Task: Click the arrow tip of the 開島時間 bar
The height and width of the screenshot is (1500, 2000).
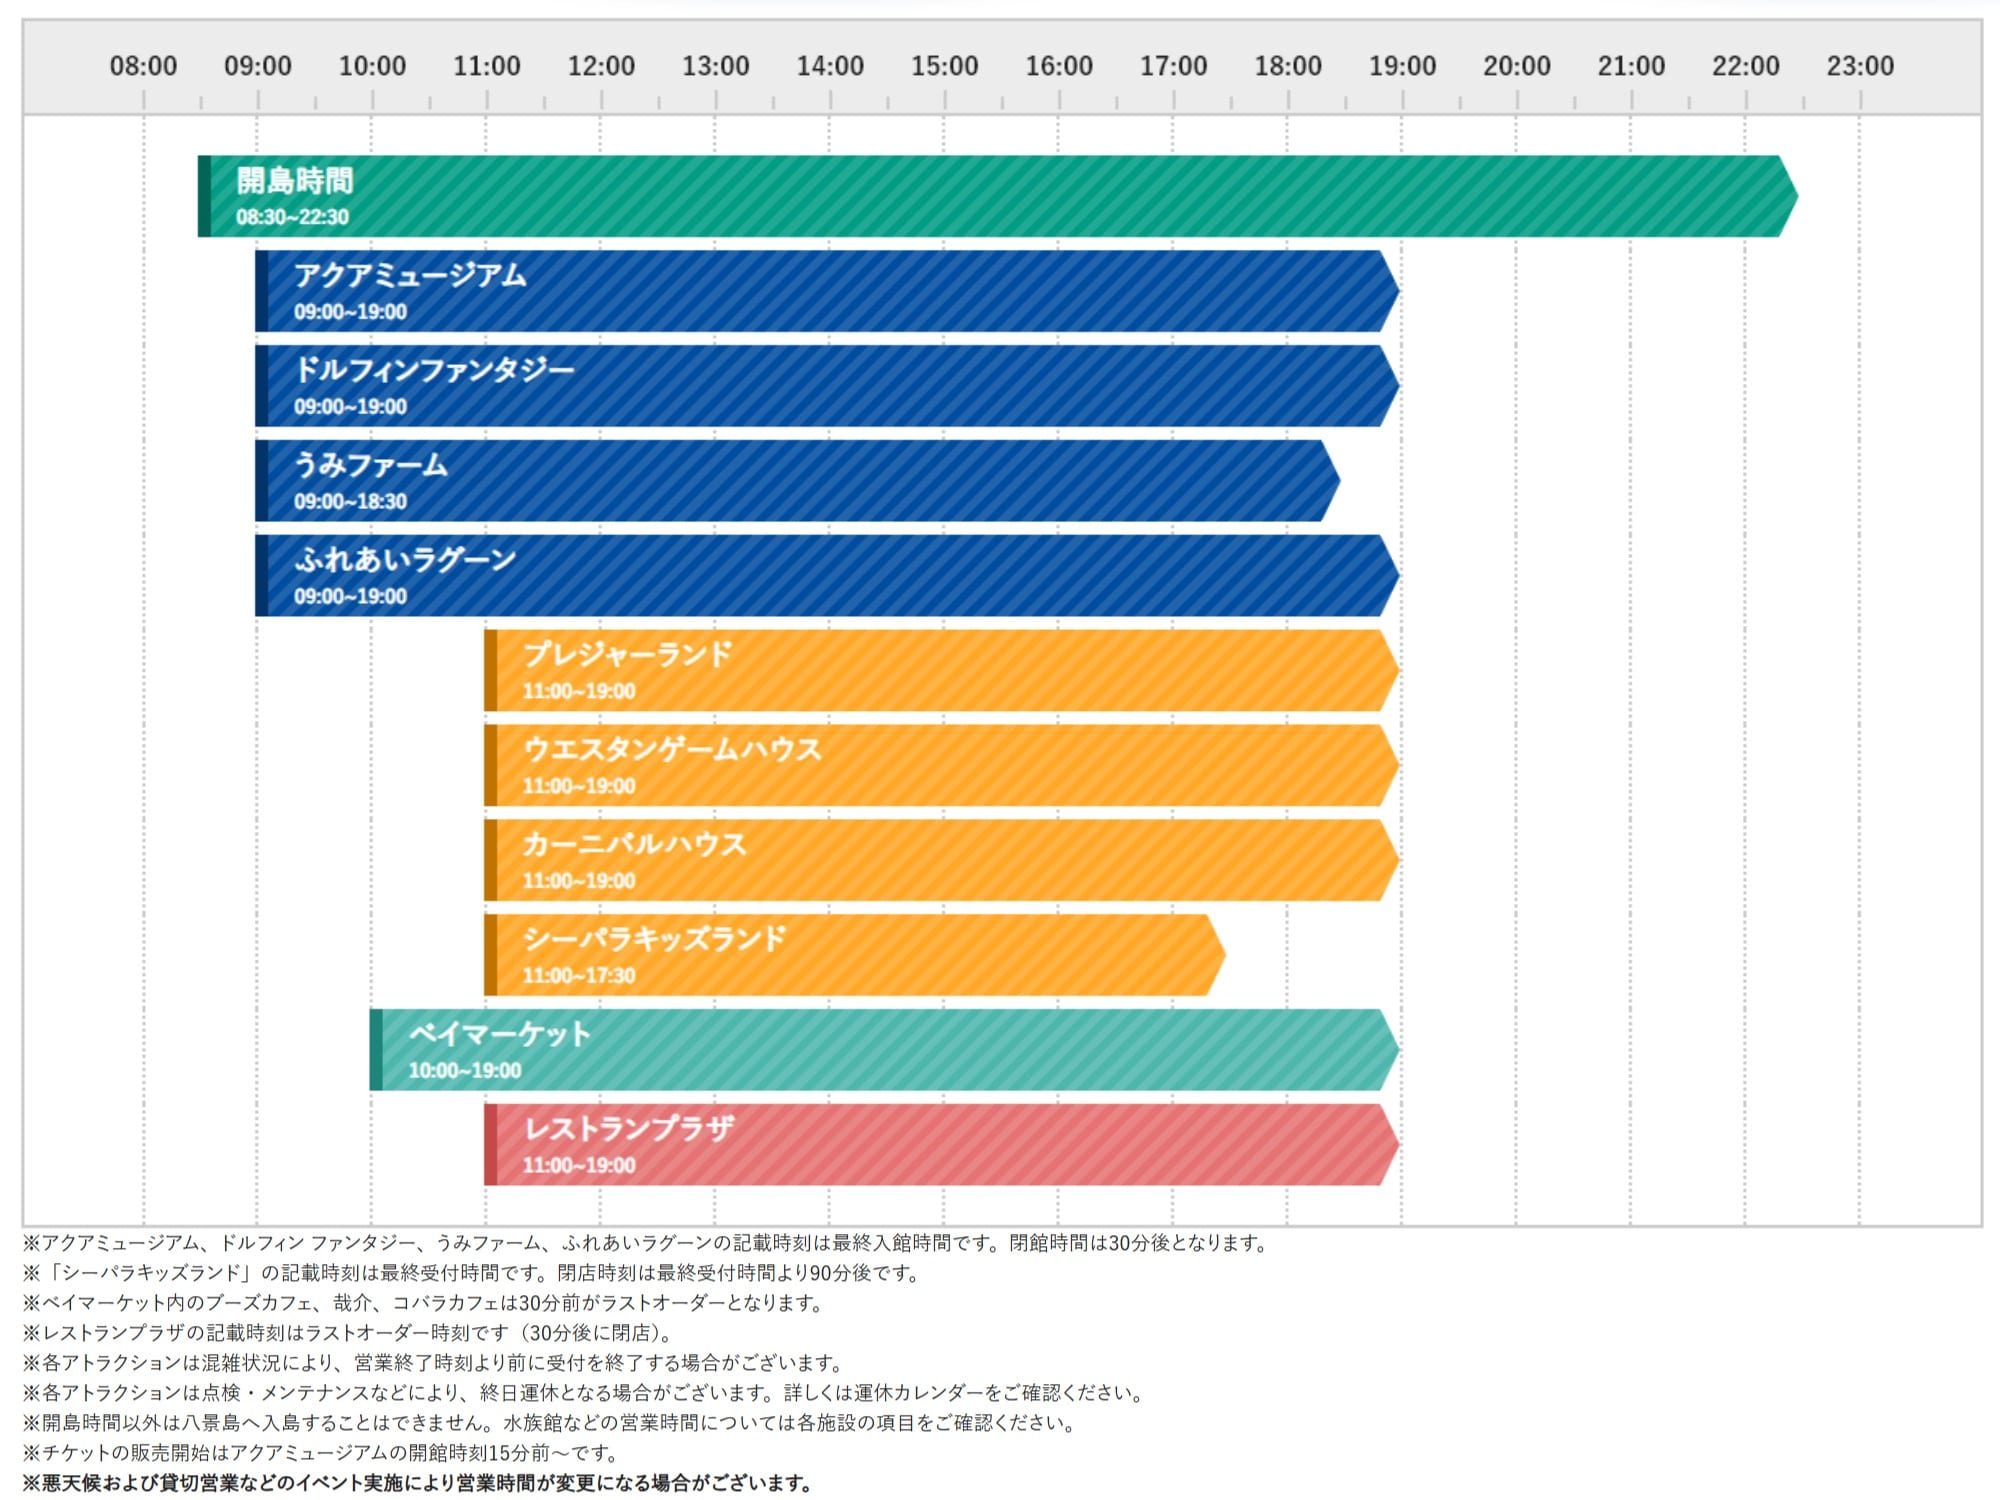Action: [x=1789, y=196]
